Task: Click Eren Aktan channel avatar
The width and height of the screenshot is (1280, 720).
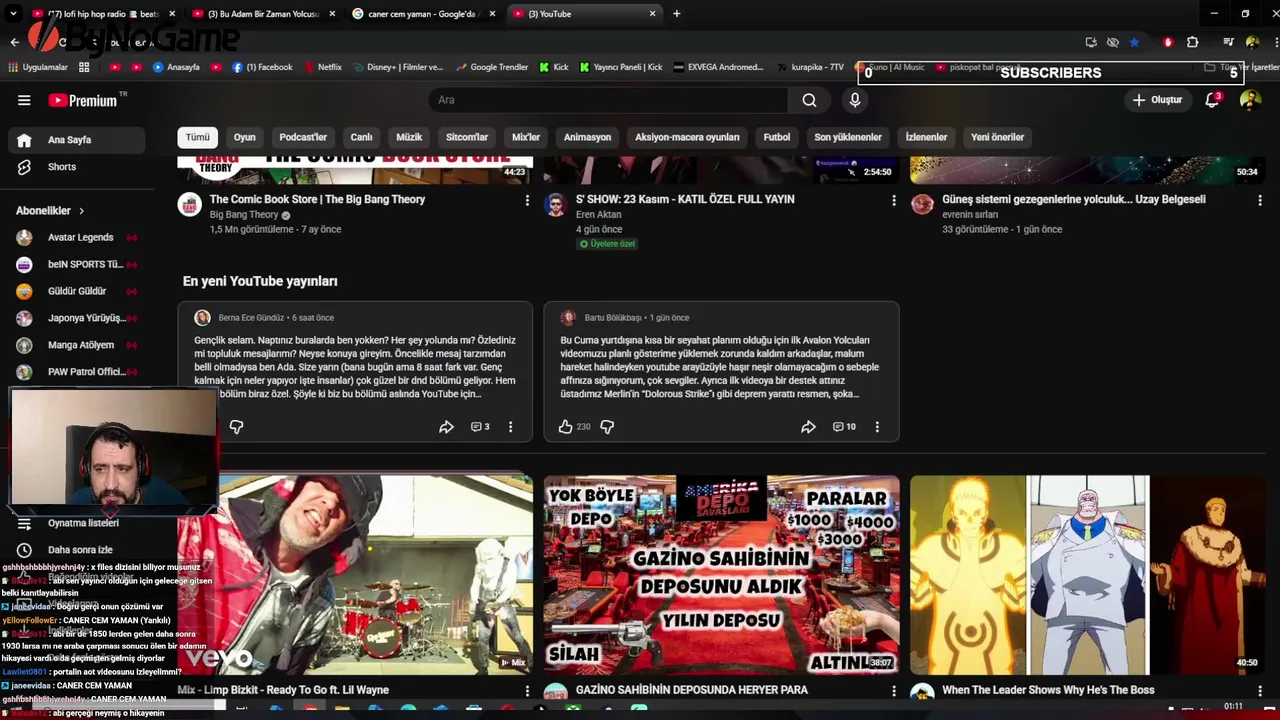Action: pyautogui.click(x=556, y=205)
